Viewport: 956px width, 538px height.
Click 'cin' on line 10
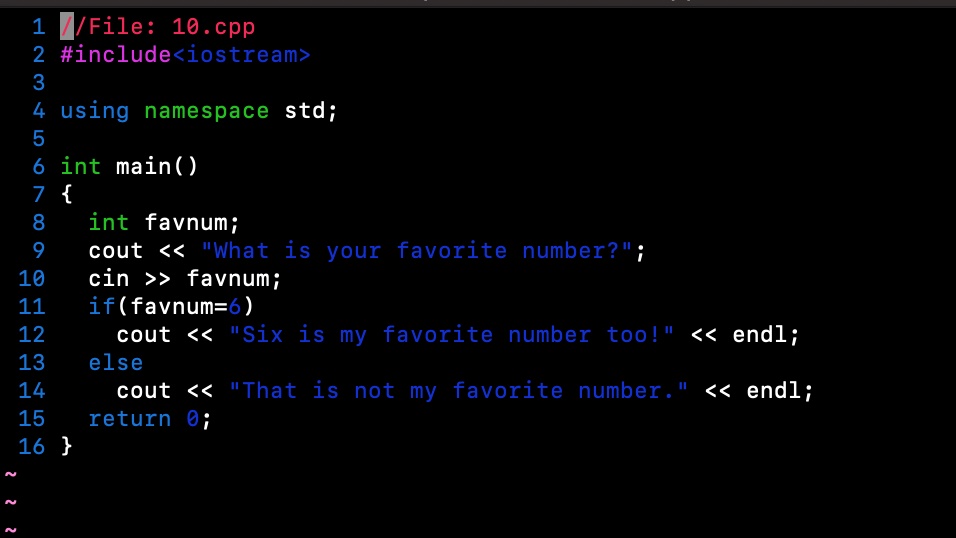(109, 279)
